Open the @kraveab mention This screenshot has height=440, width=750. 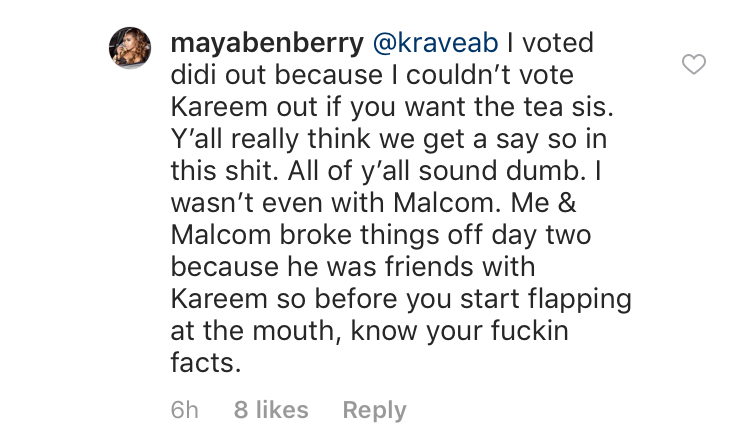pos(435,43)
